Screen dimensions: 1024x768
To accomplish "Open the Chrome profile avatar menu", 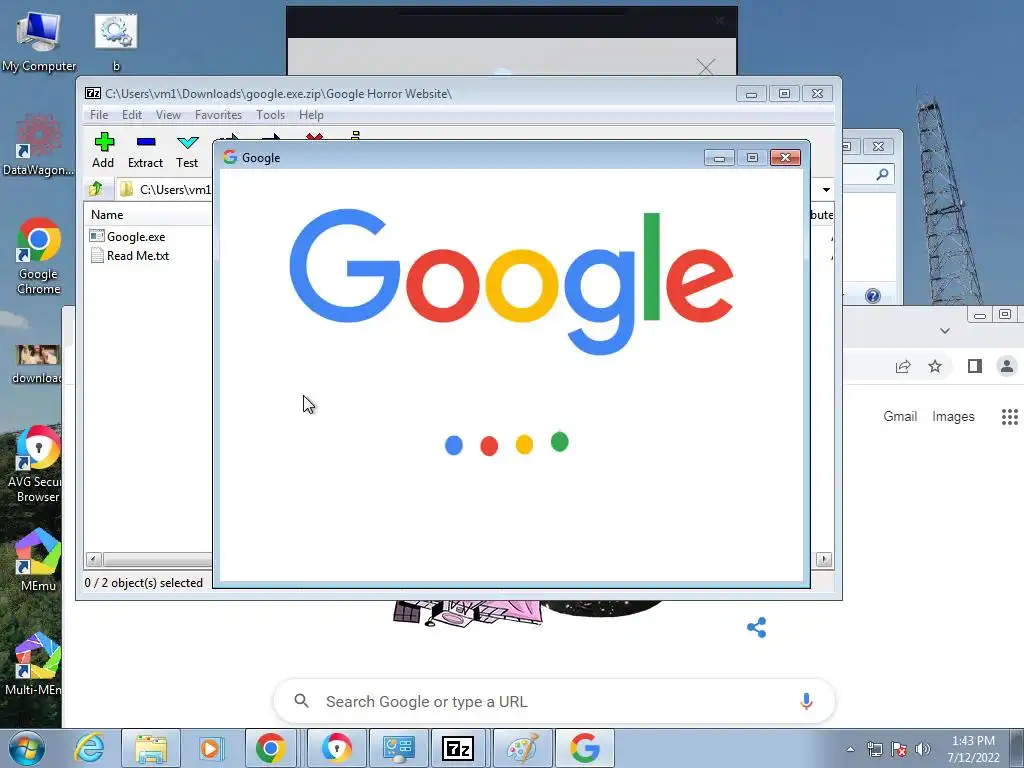I will click(1007, 366).
